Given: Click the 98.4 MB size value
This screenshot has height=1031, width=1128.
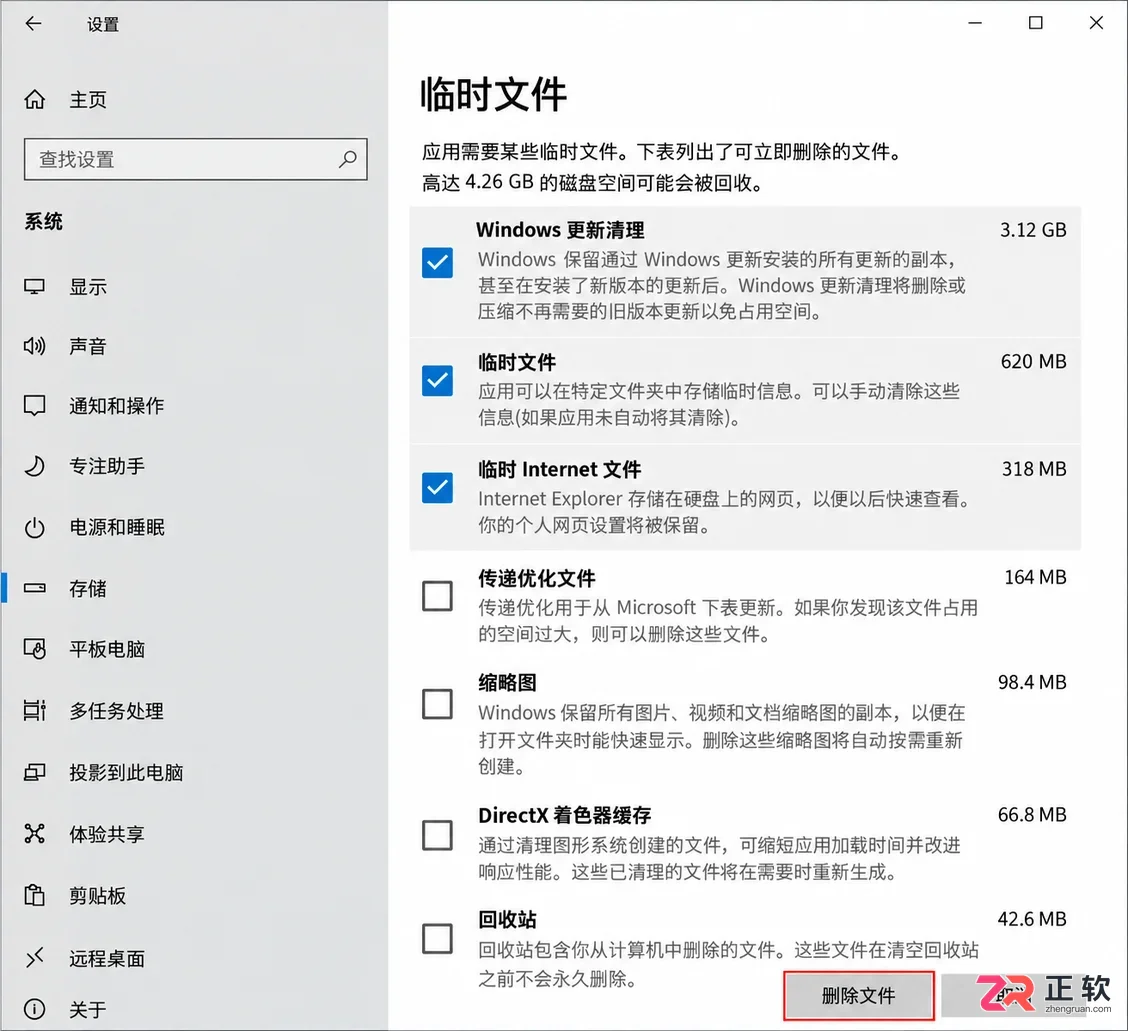Looking at the screenshot, I should click(x=1032, y=682).
